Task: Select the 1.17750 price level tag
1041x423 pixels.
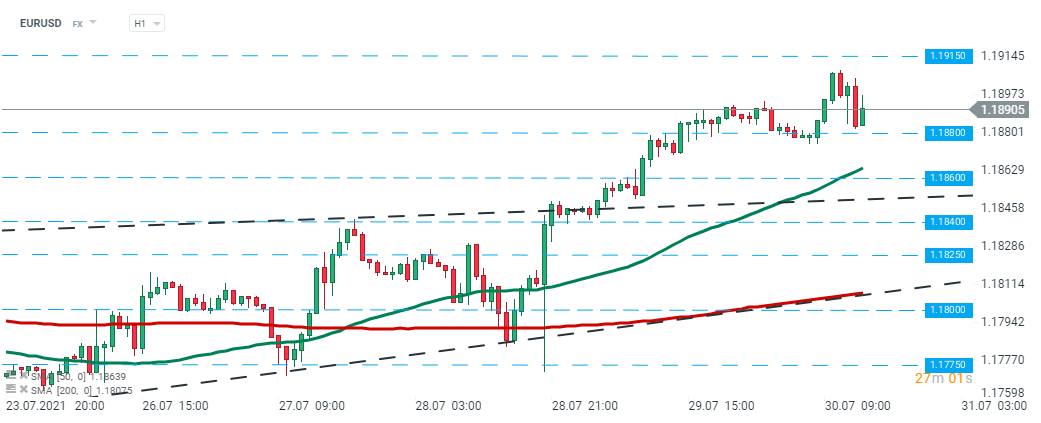Action: (x=945, y=366)
